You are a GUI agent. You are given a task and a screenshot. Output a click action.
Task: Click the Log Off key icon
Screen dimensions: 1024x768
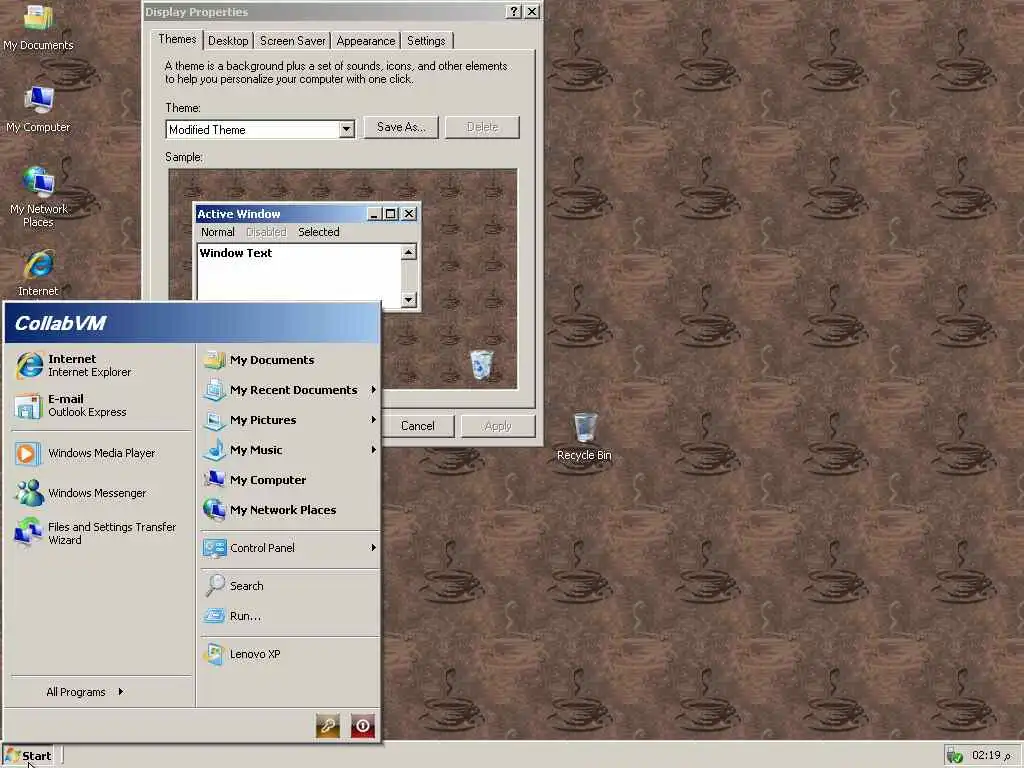coord(328,726)
